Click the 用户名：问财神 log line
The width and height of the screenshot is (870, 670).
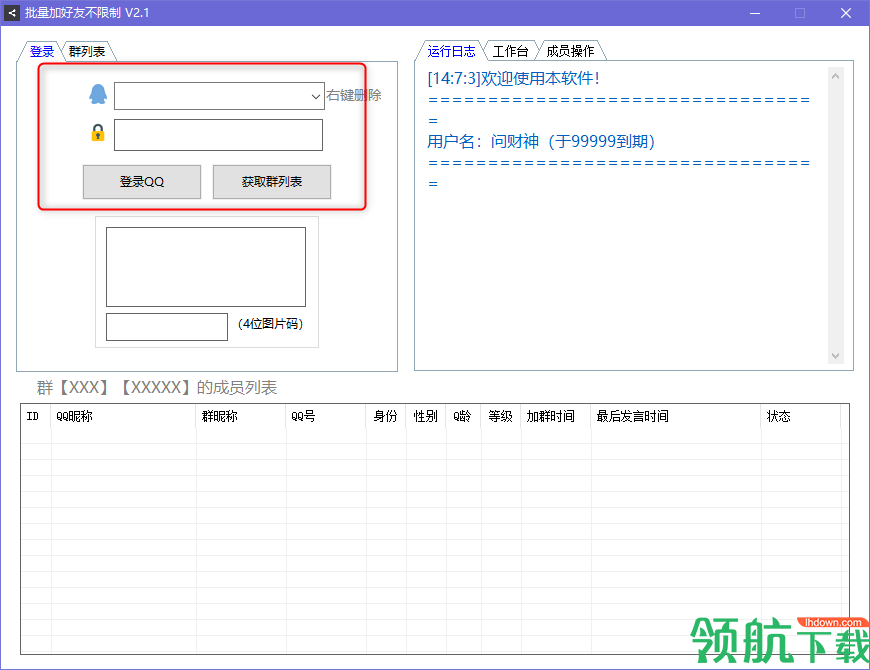[541, 141]
